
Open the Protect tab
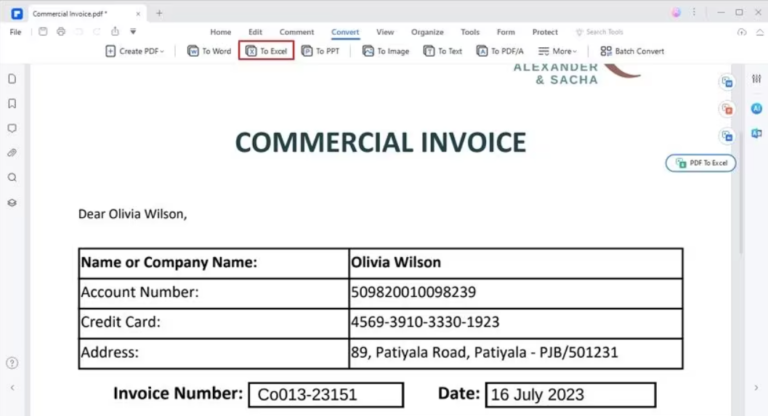point(545,32)
